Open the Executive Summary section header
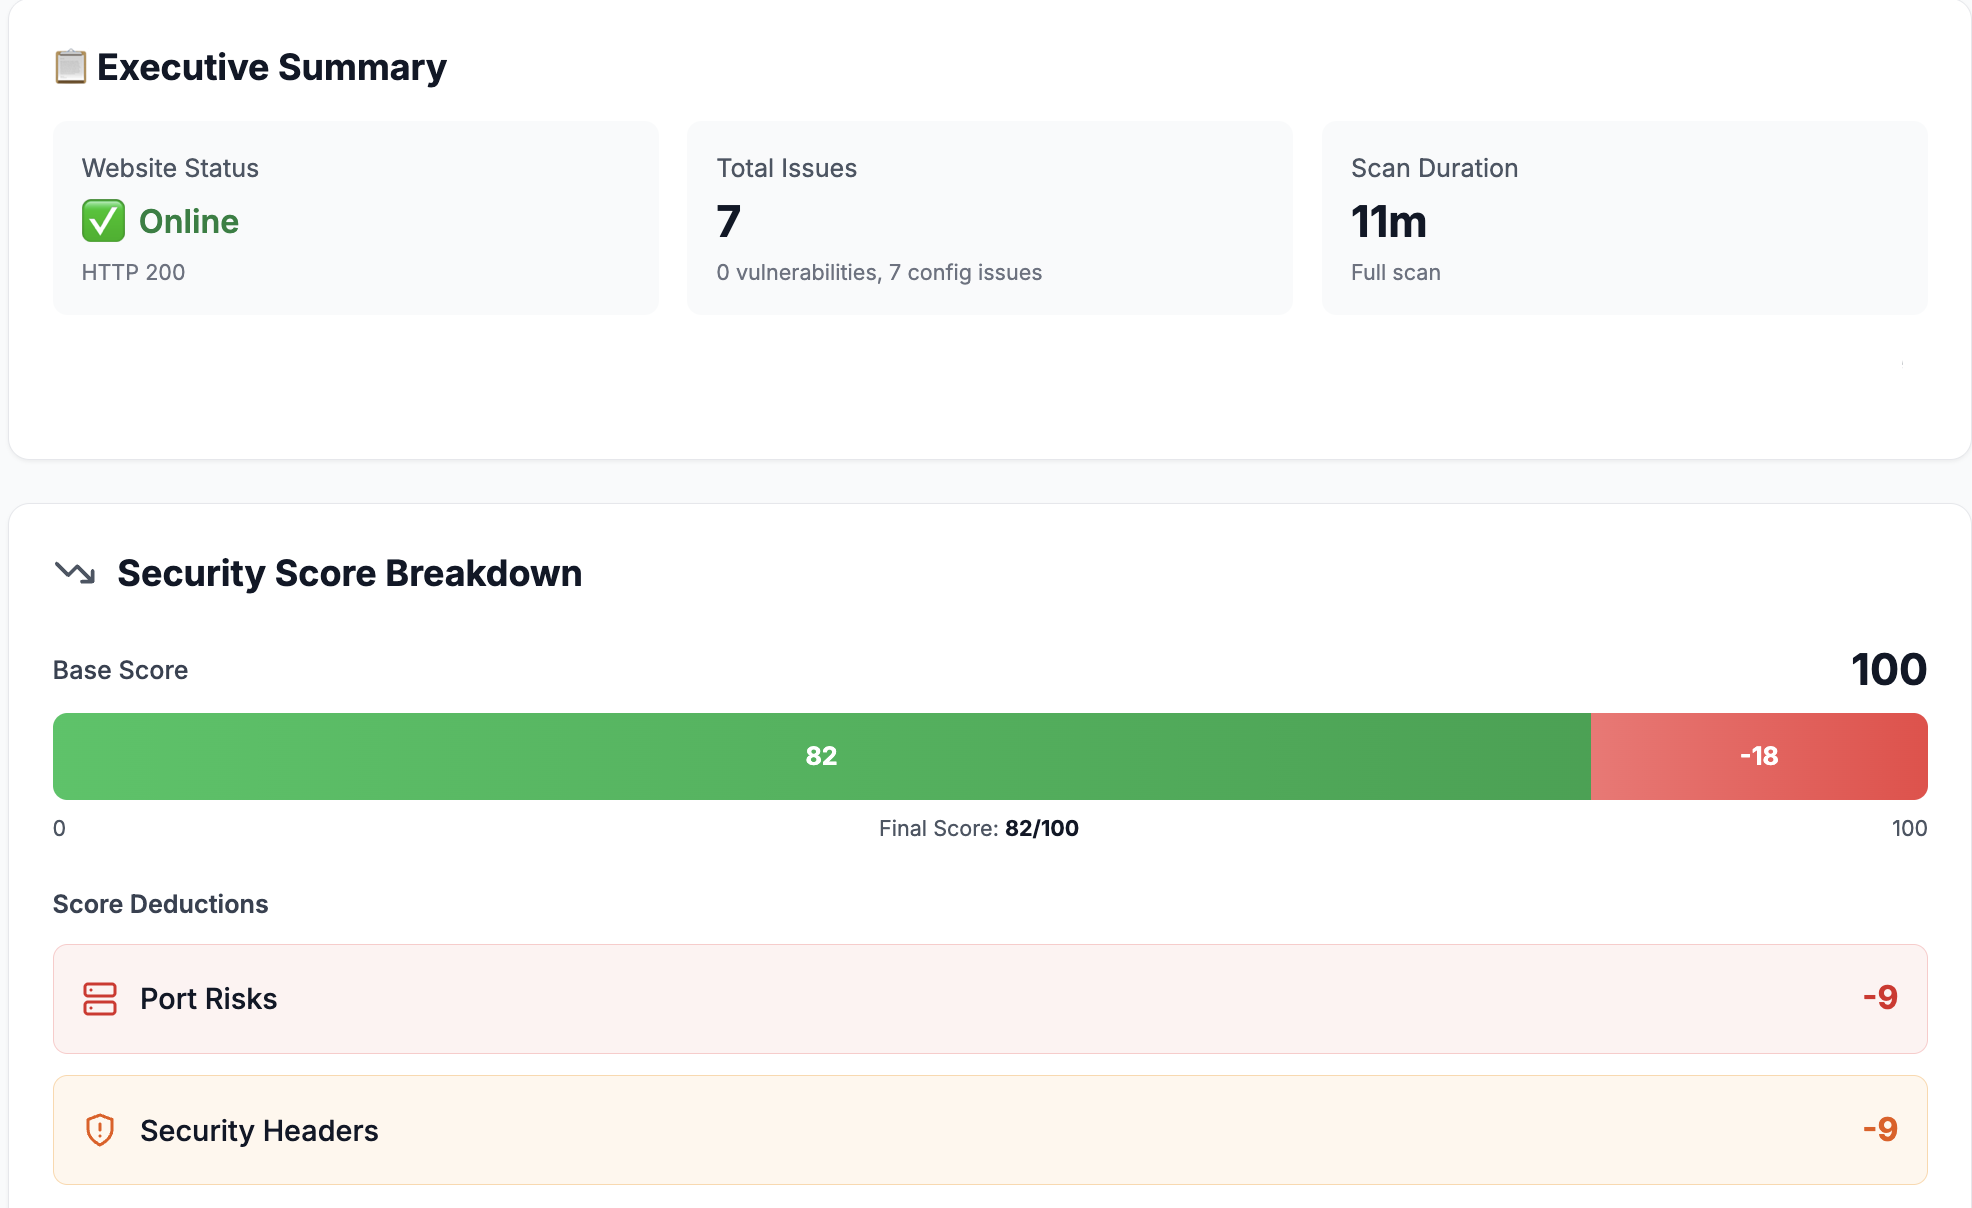The width and height of the screenshot is (1972, 1208). click(x=270, y=67)
